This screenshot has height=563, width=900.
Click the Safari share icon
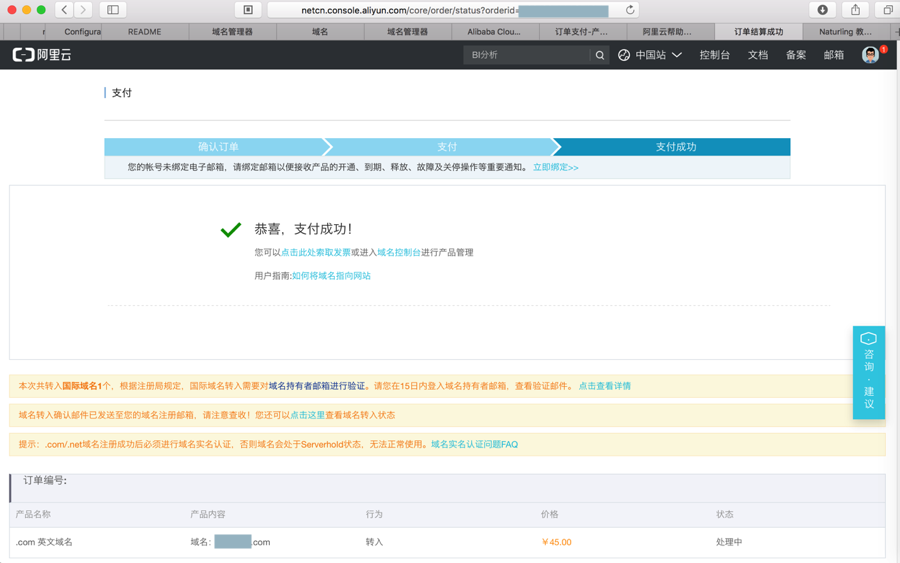coord(855,10)
